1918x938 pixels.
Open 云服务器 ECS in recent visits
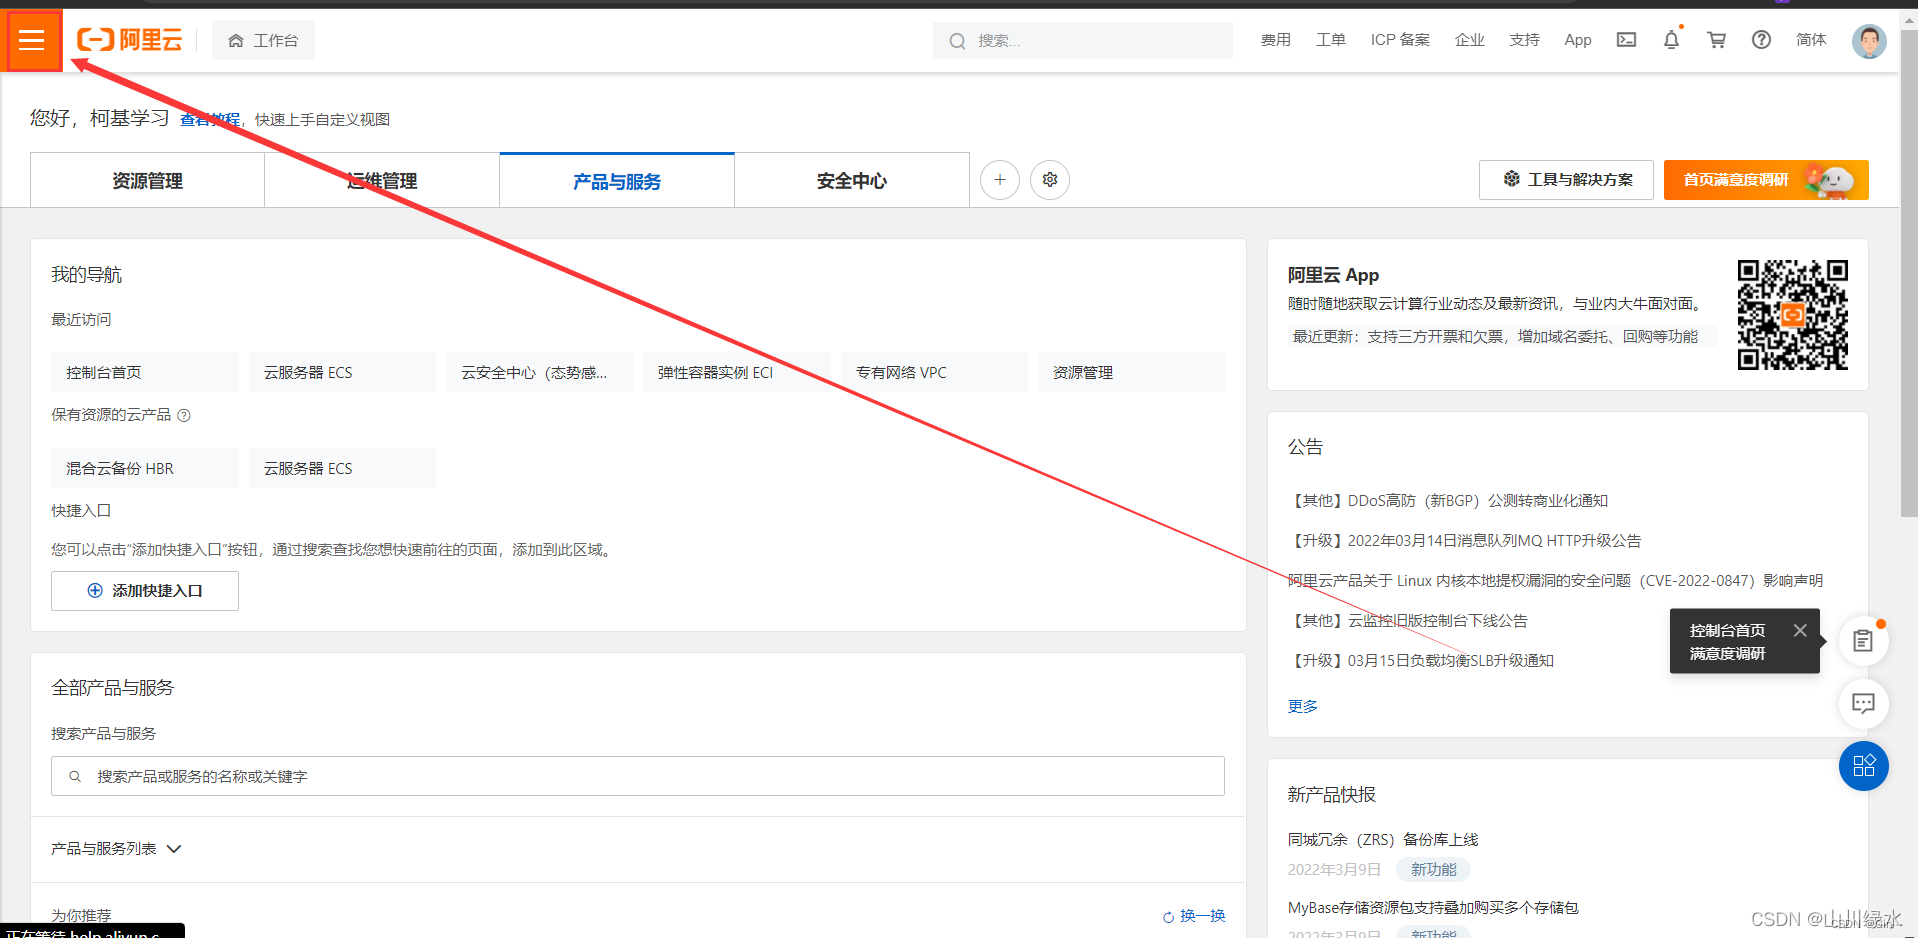tap(342, 372)
